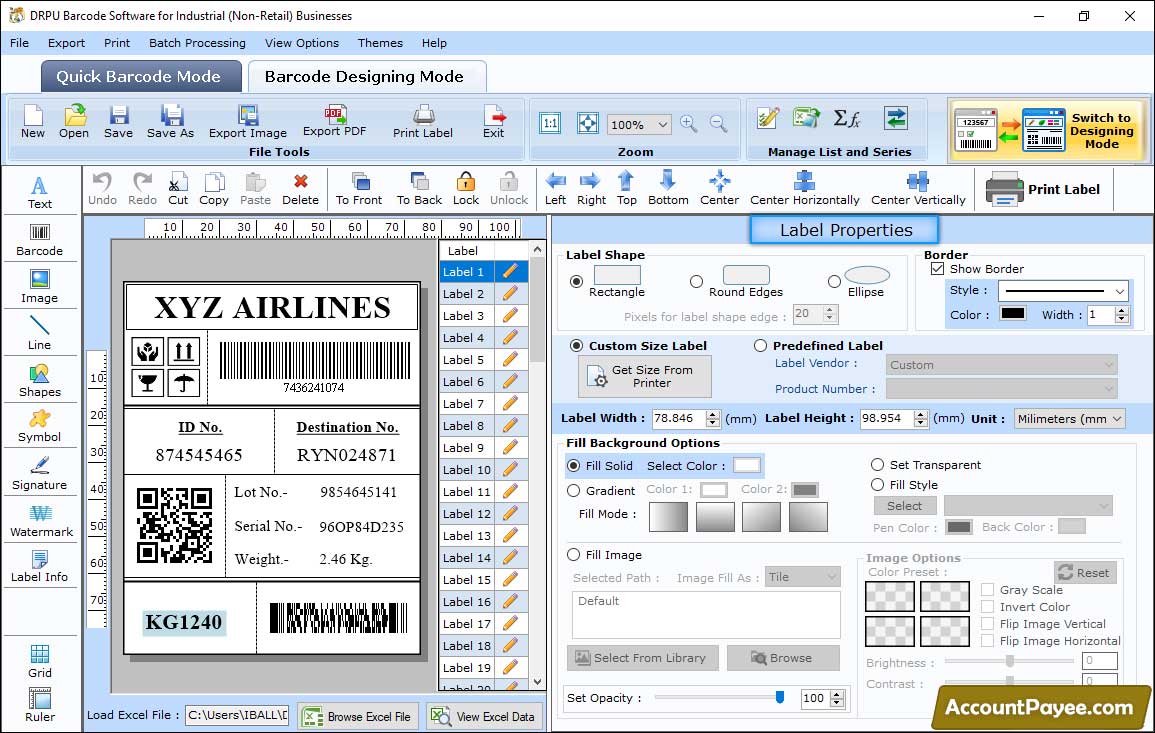The height and width of the screenshot is (733, 1155).
Task: Select Custom Size Label option
Action: pos(576,346)
